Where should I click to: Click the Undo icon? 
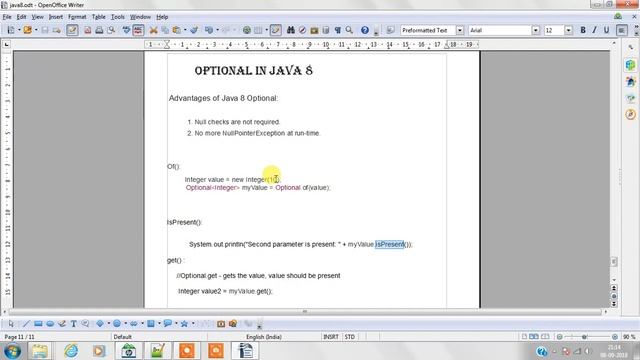coord(209,30)
